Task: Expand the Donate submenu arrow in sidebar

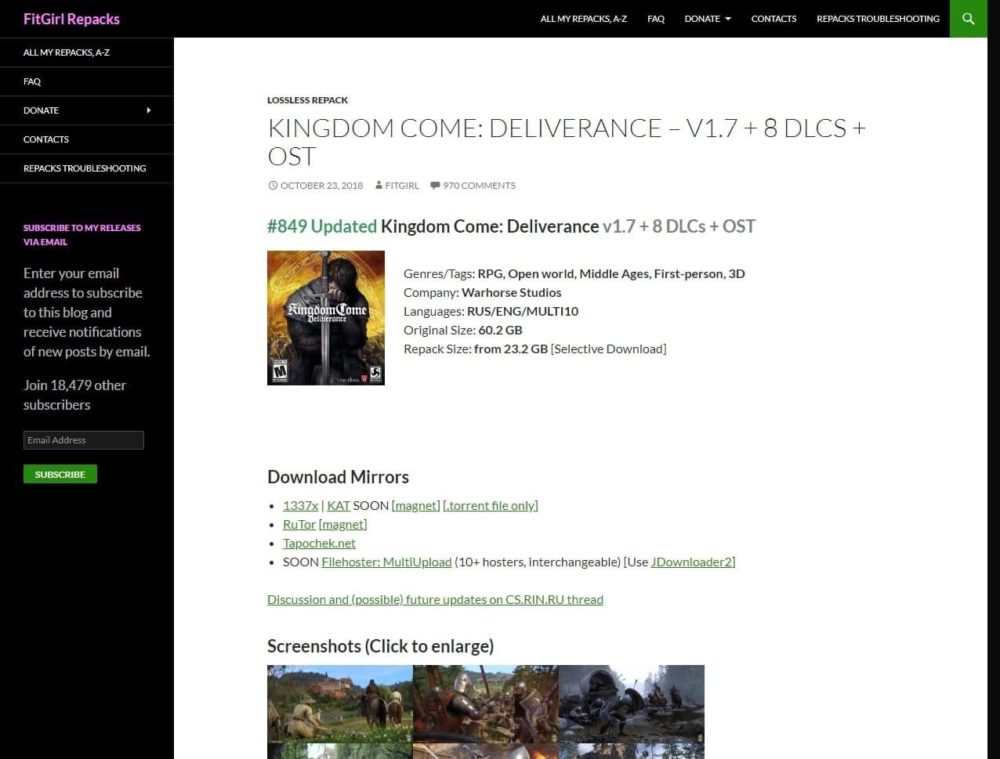Action: coord(149,110)
